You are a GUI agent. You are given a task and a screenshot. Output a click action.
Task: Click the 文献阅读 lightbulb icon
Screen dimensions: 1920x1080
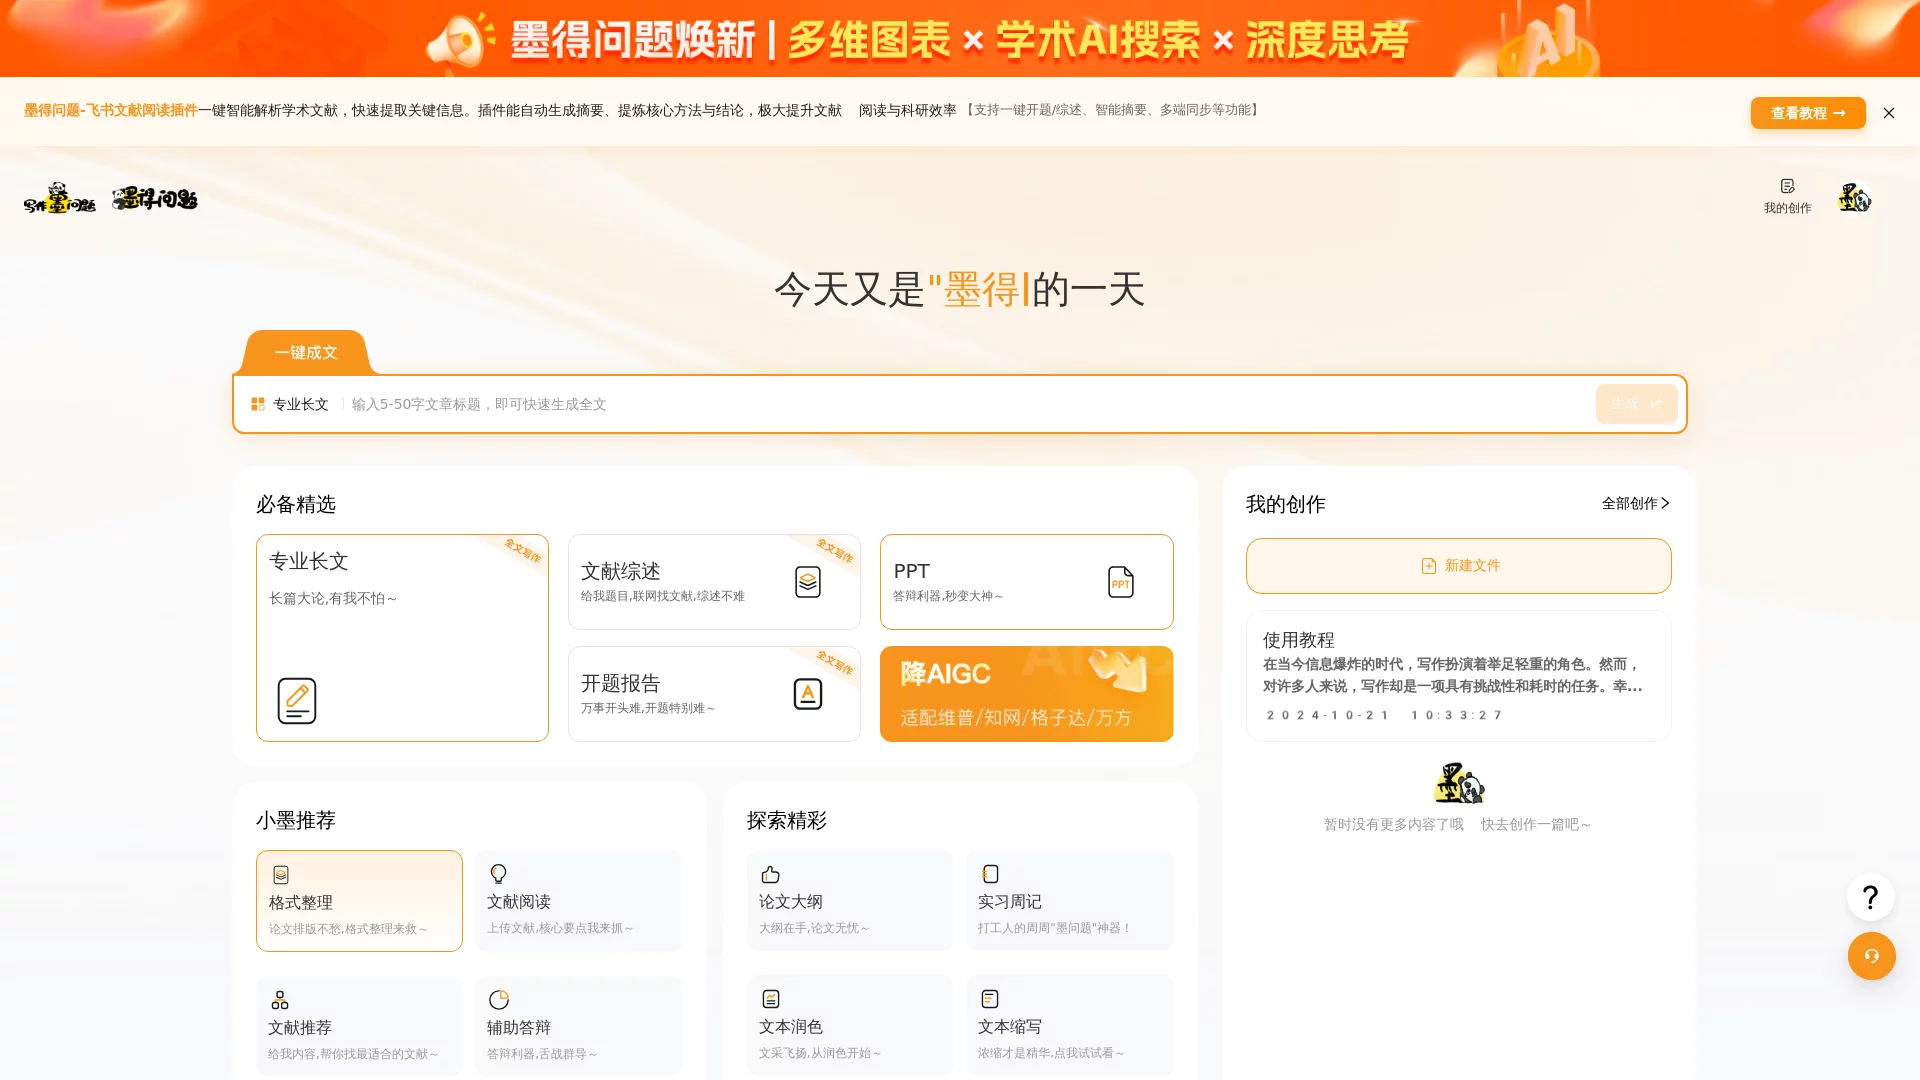tap(499, 873)
